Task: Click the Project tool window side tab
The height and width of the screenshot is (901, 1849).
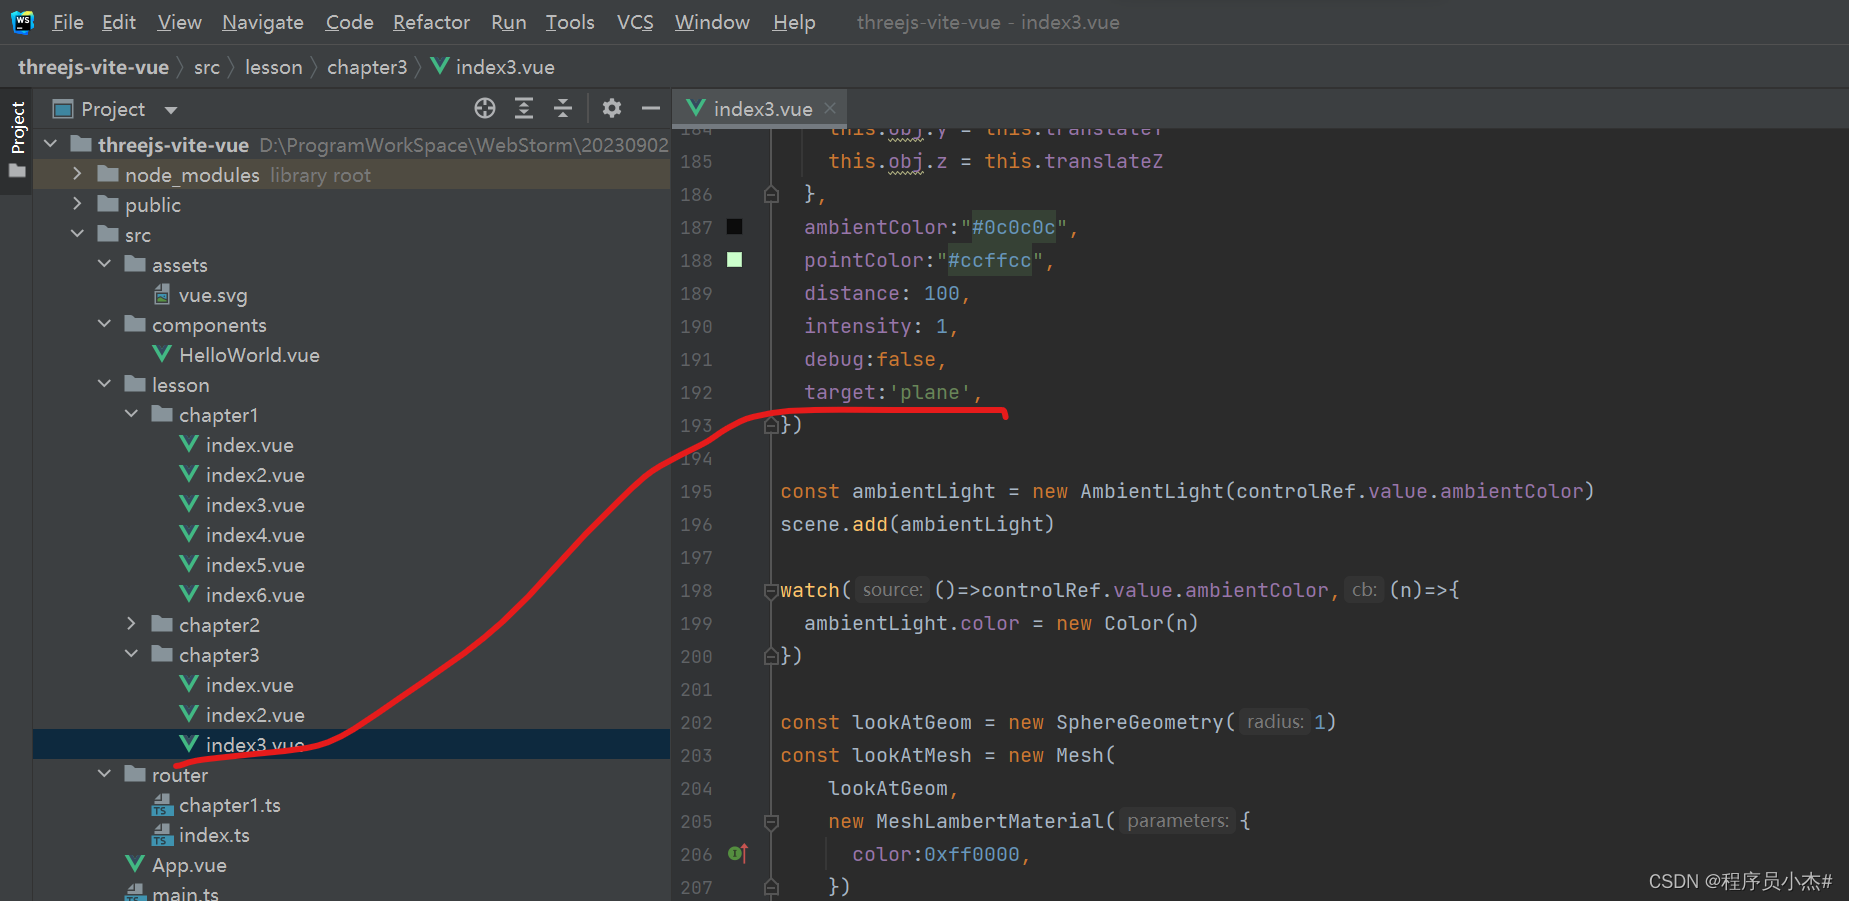Action: (x=17, y=128)
